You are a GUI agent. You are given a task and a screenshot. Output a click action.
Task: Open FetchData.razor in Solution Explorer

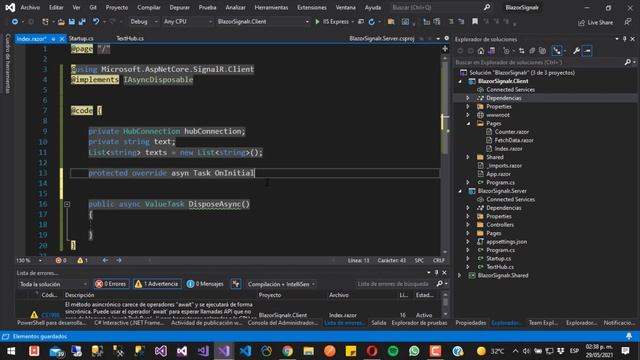pos(514,140)
